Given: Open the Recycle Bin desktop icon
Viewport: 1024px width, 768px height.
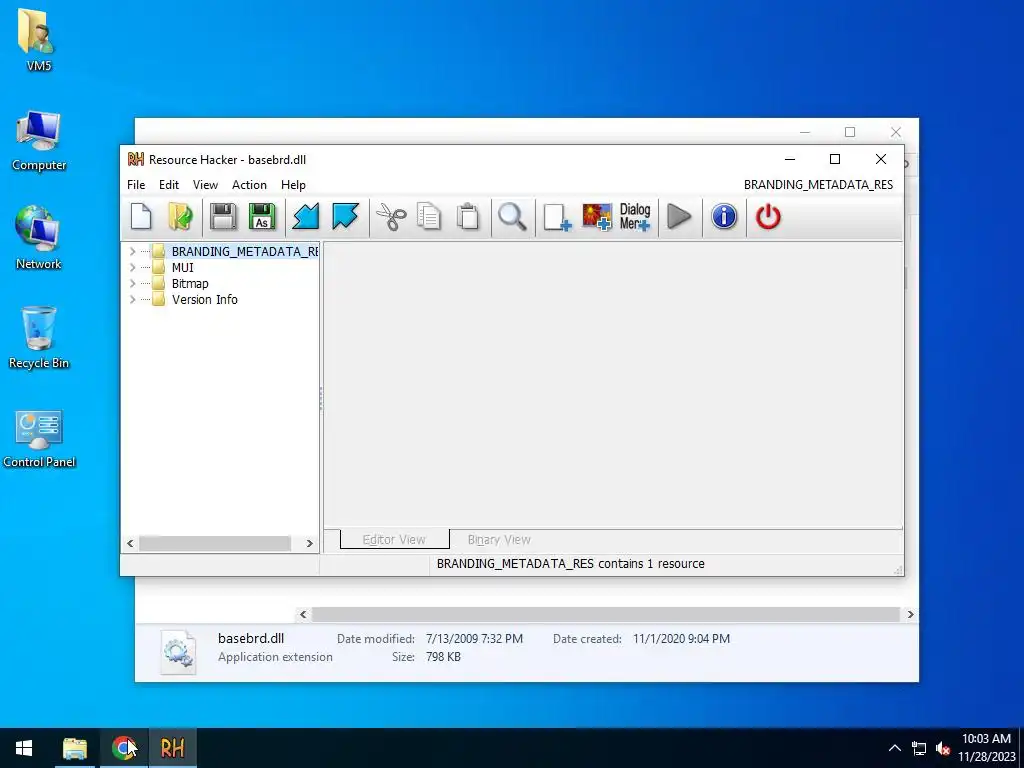Looking at the screenshot, I should click(x=39, y=338).
